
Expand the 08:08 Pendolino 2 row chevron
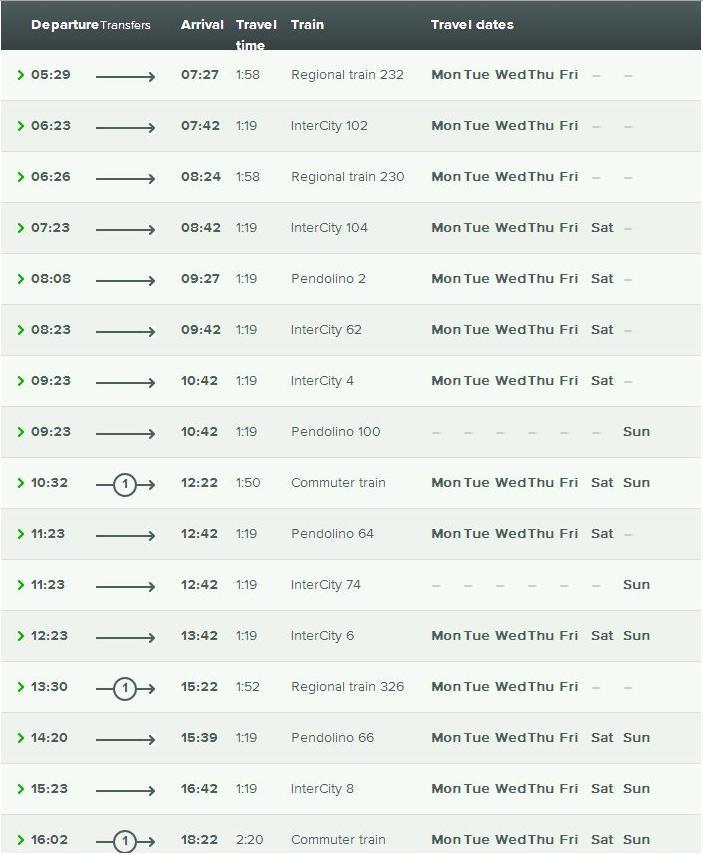click(x=21, y=279)
